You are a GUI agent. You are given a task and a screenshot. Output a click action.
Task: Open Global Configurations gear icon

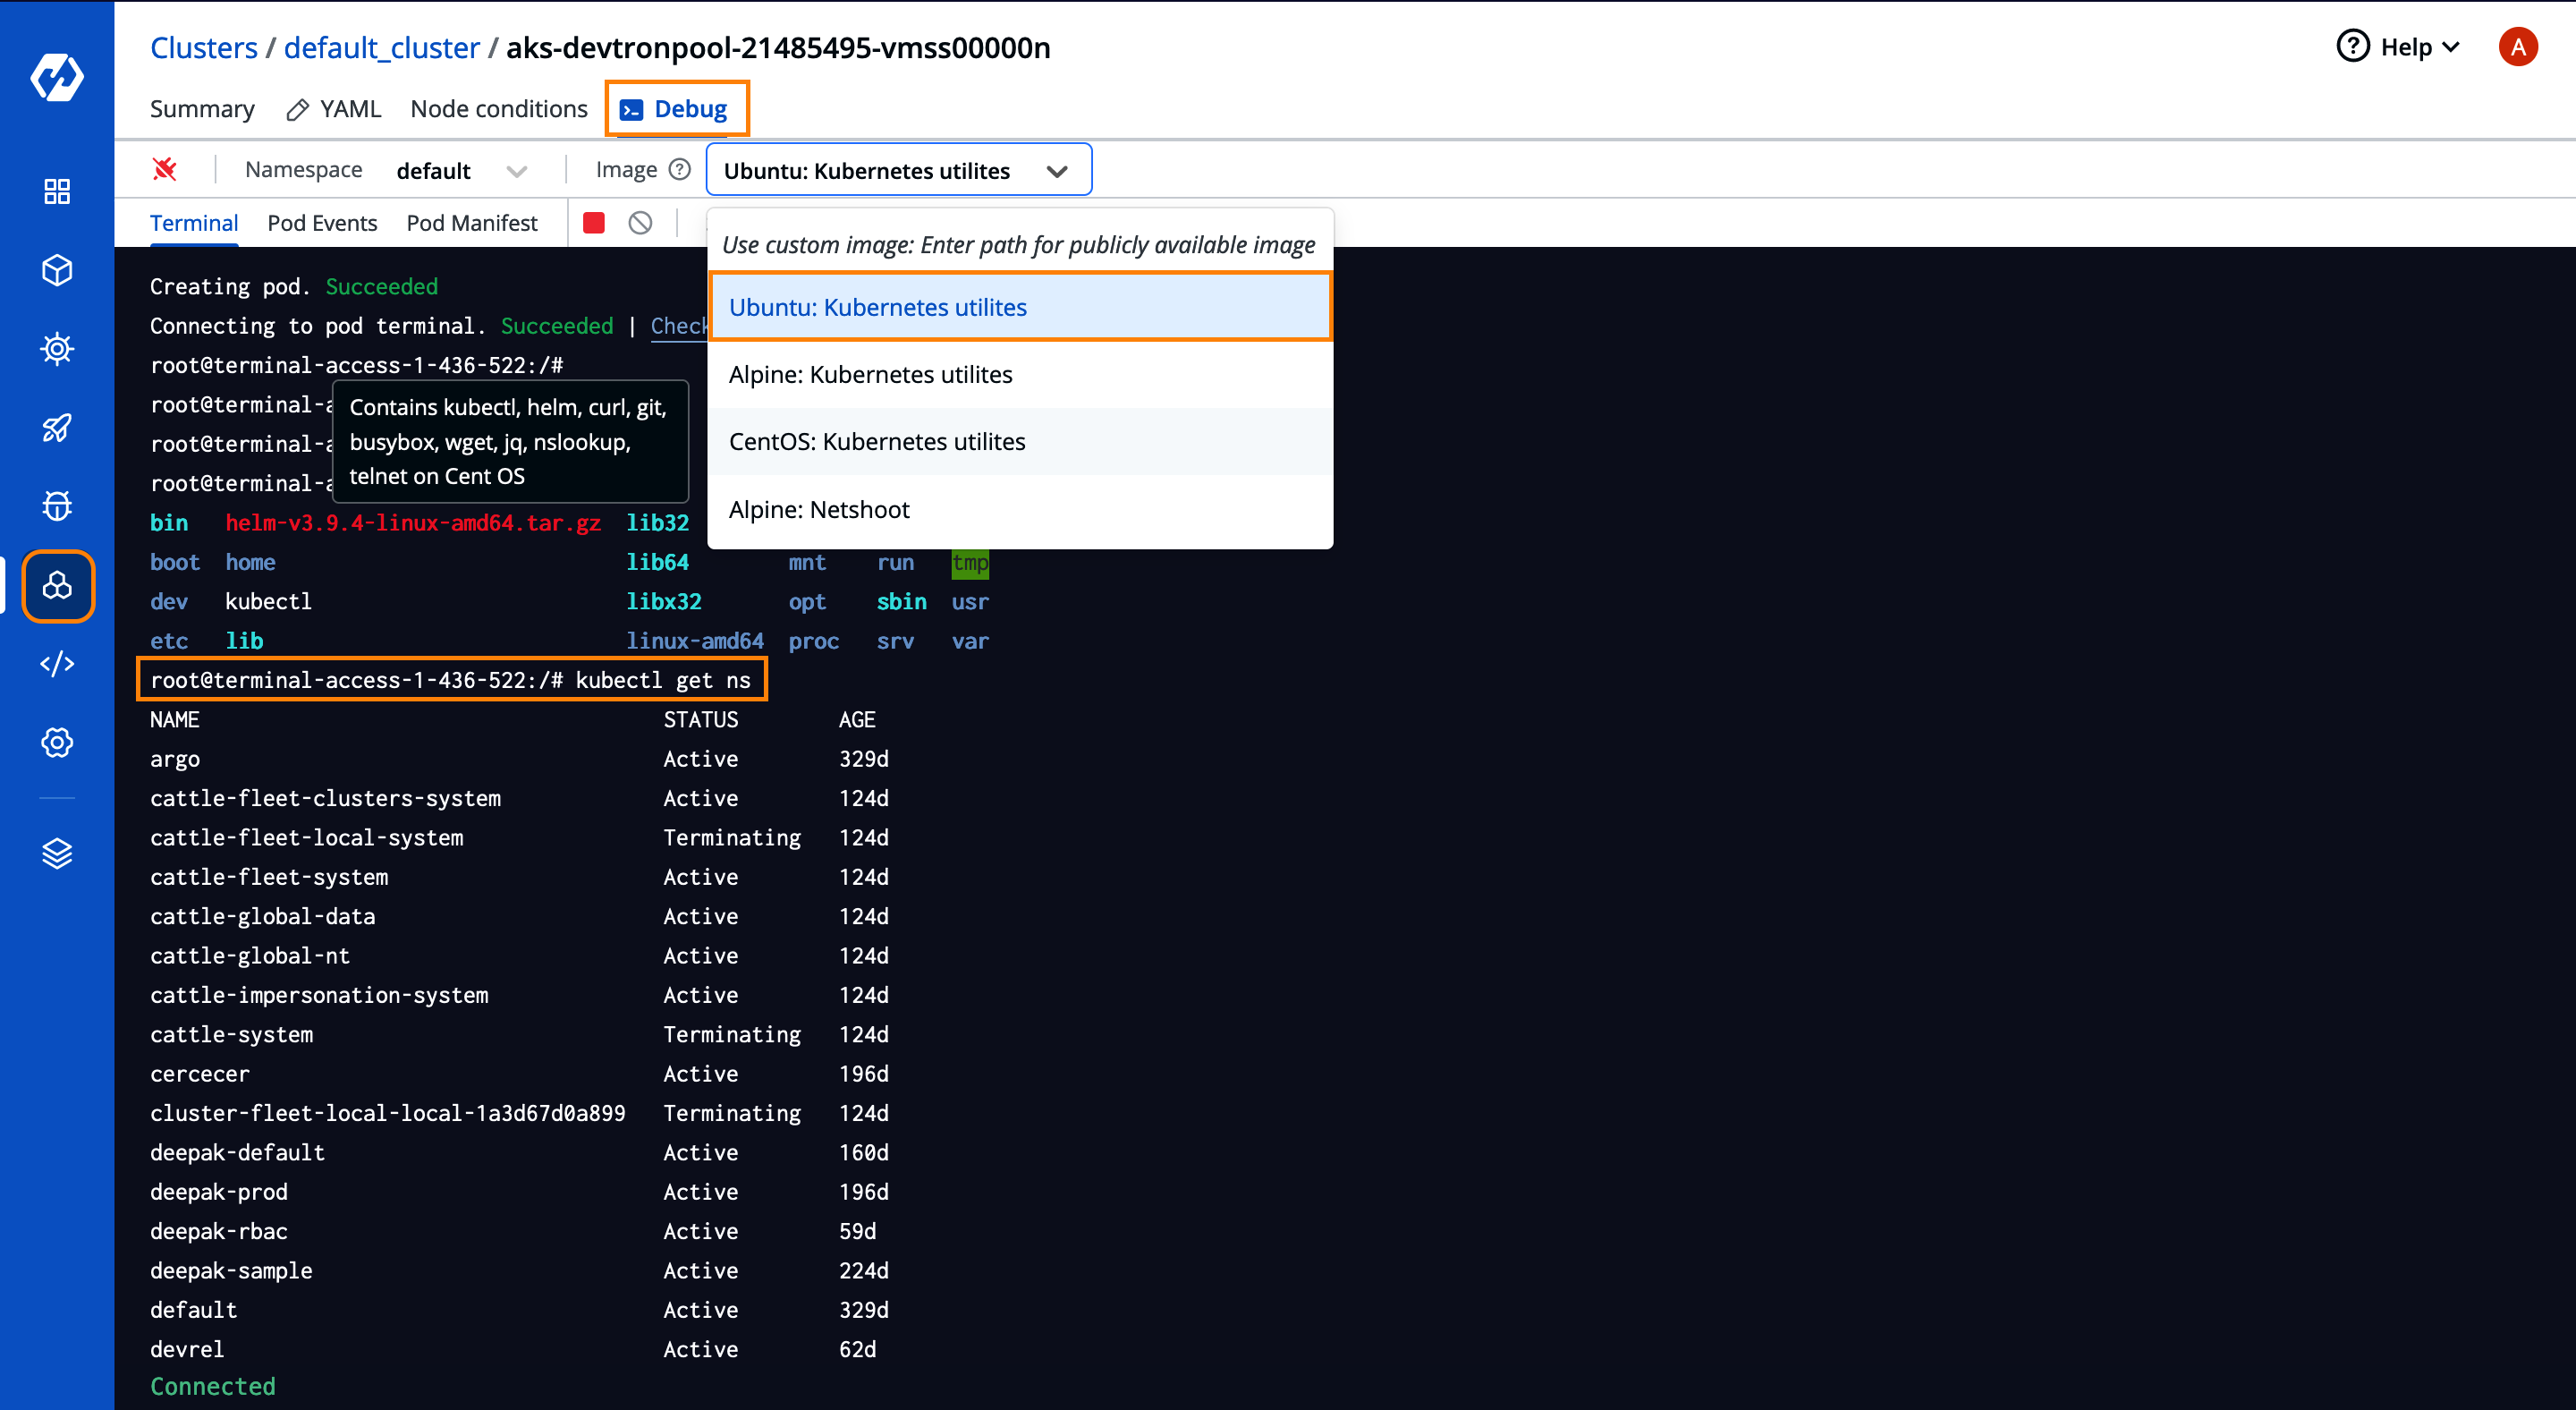57,742
